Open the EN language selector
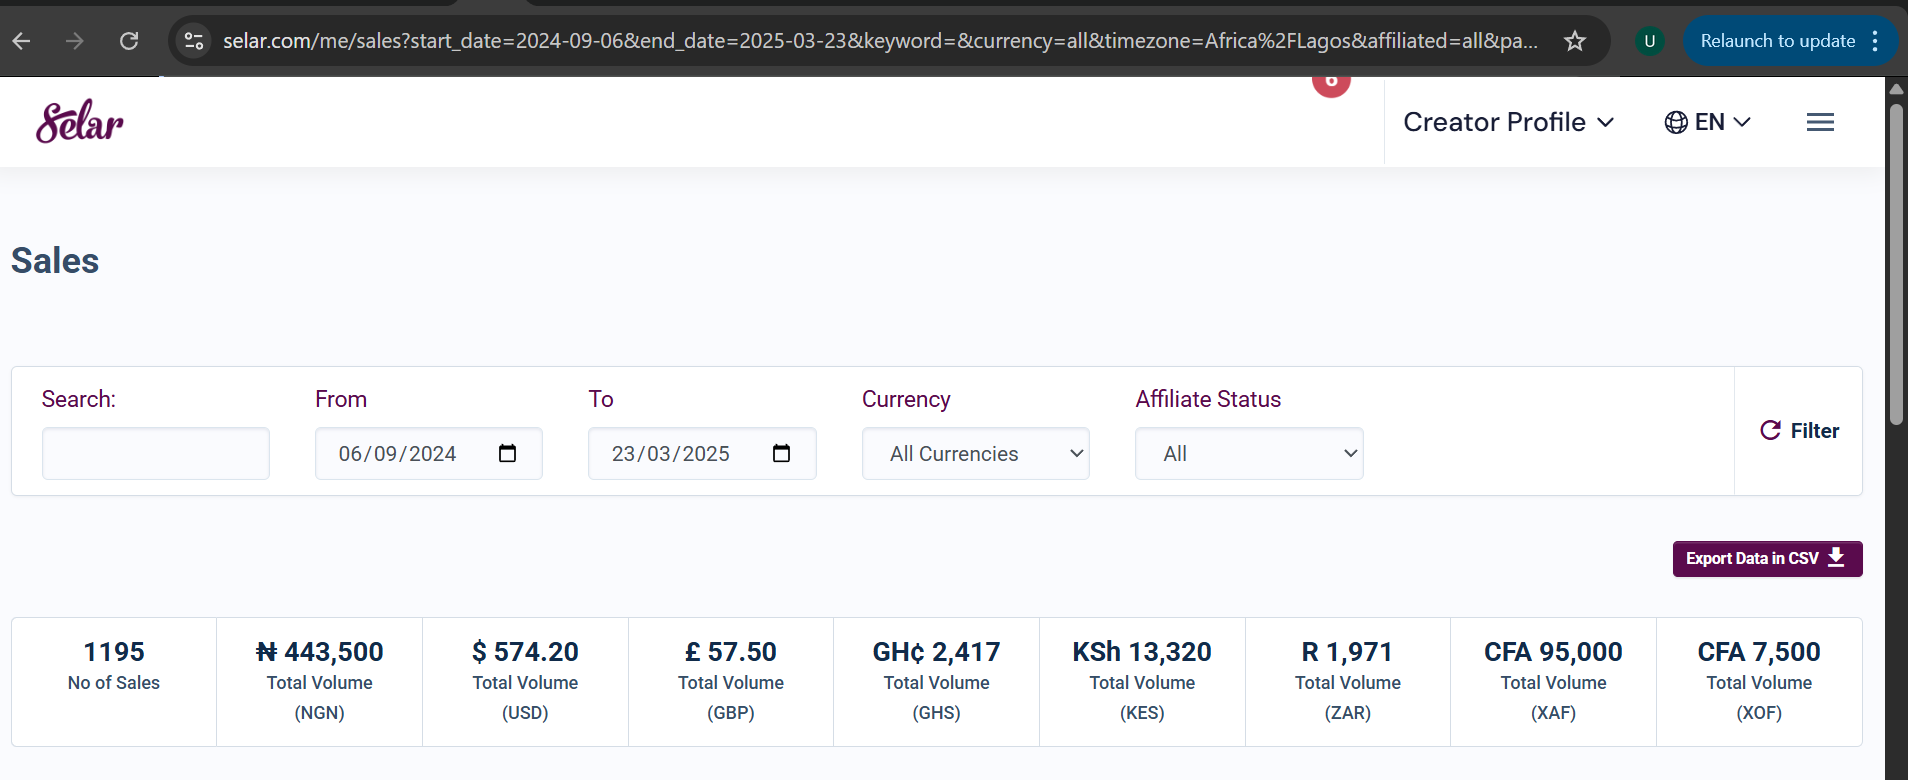 1707,122
